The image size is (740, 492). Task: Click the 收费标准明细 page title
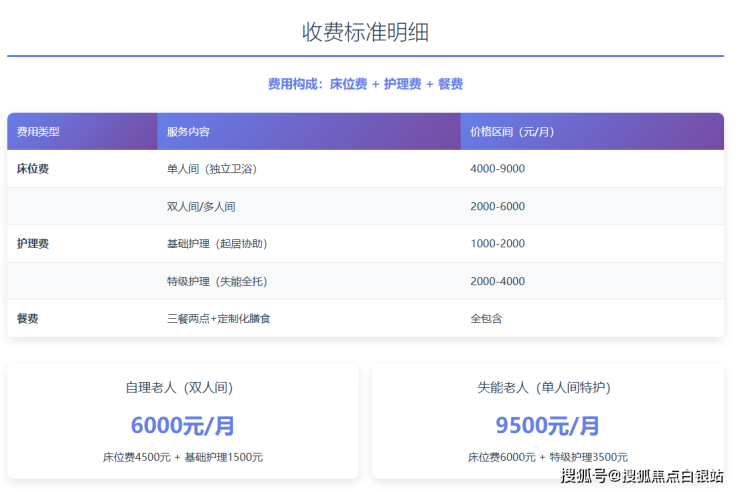click(x=365, y=32)
